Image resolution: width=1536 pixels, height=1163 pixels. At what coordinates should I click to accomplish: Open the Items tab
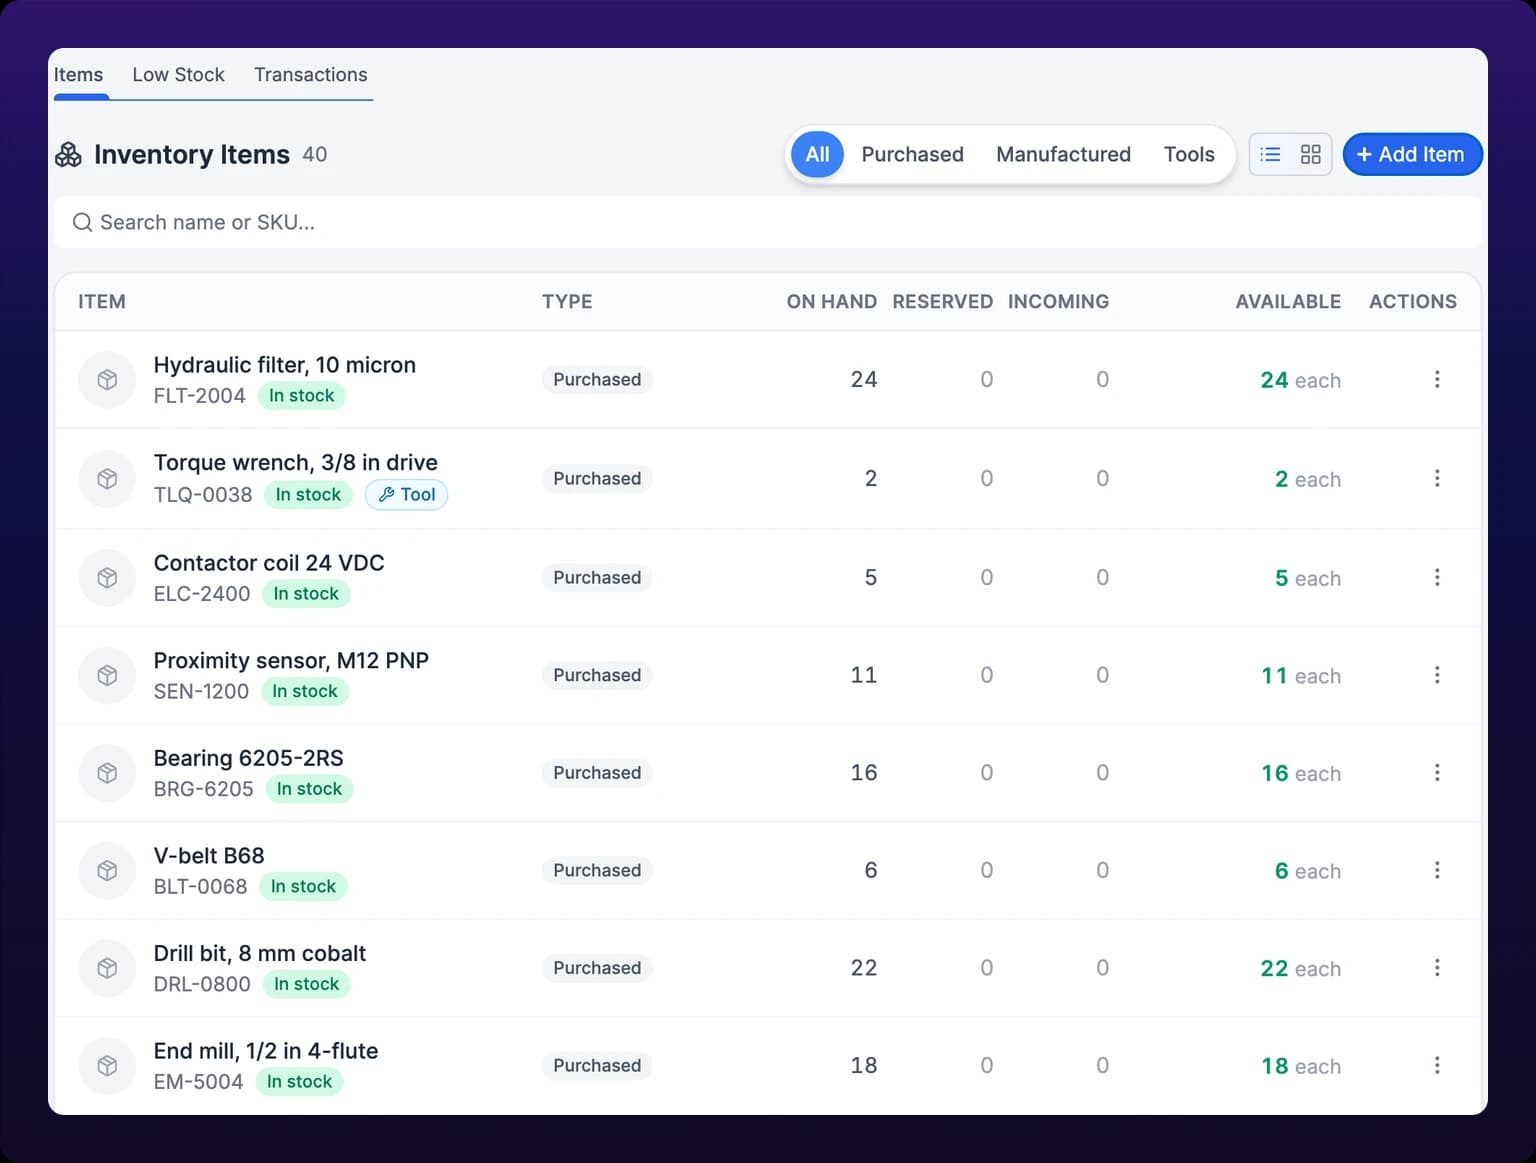click(x=78, y=75)
